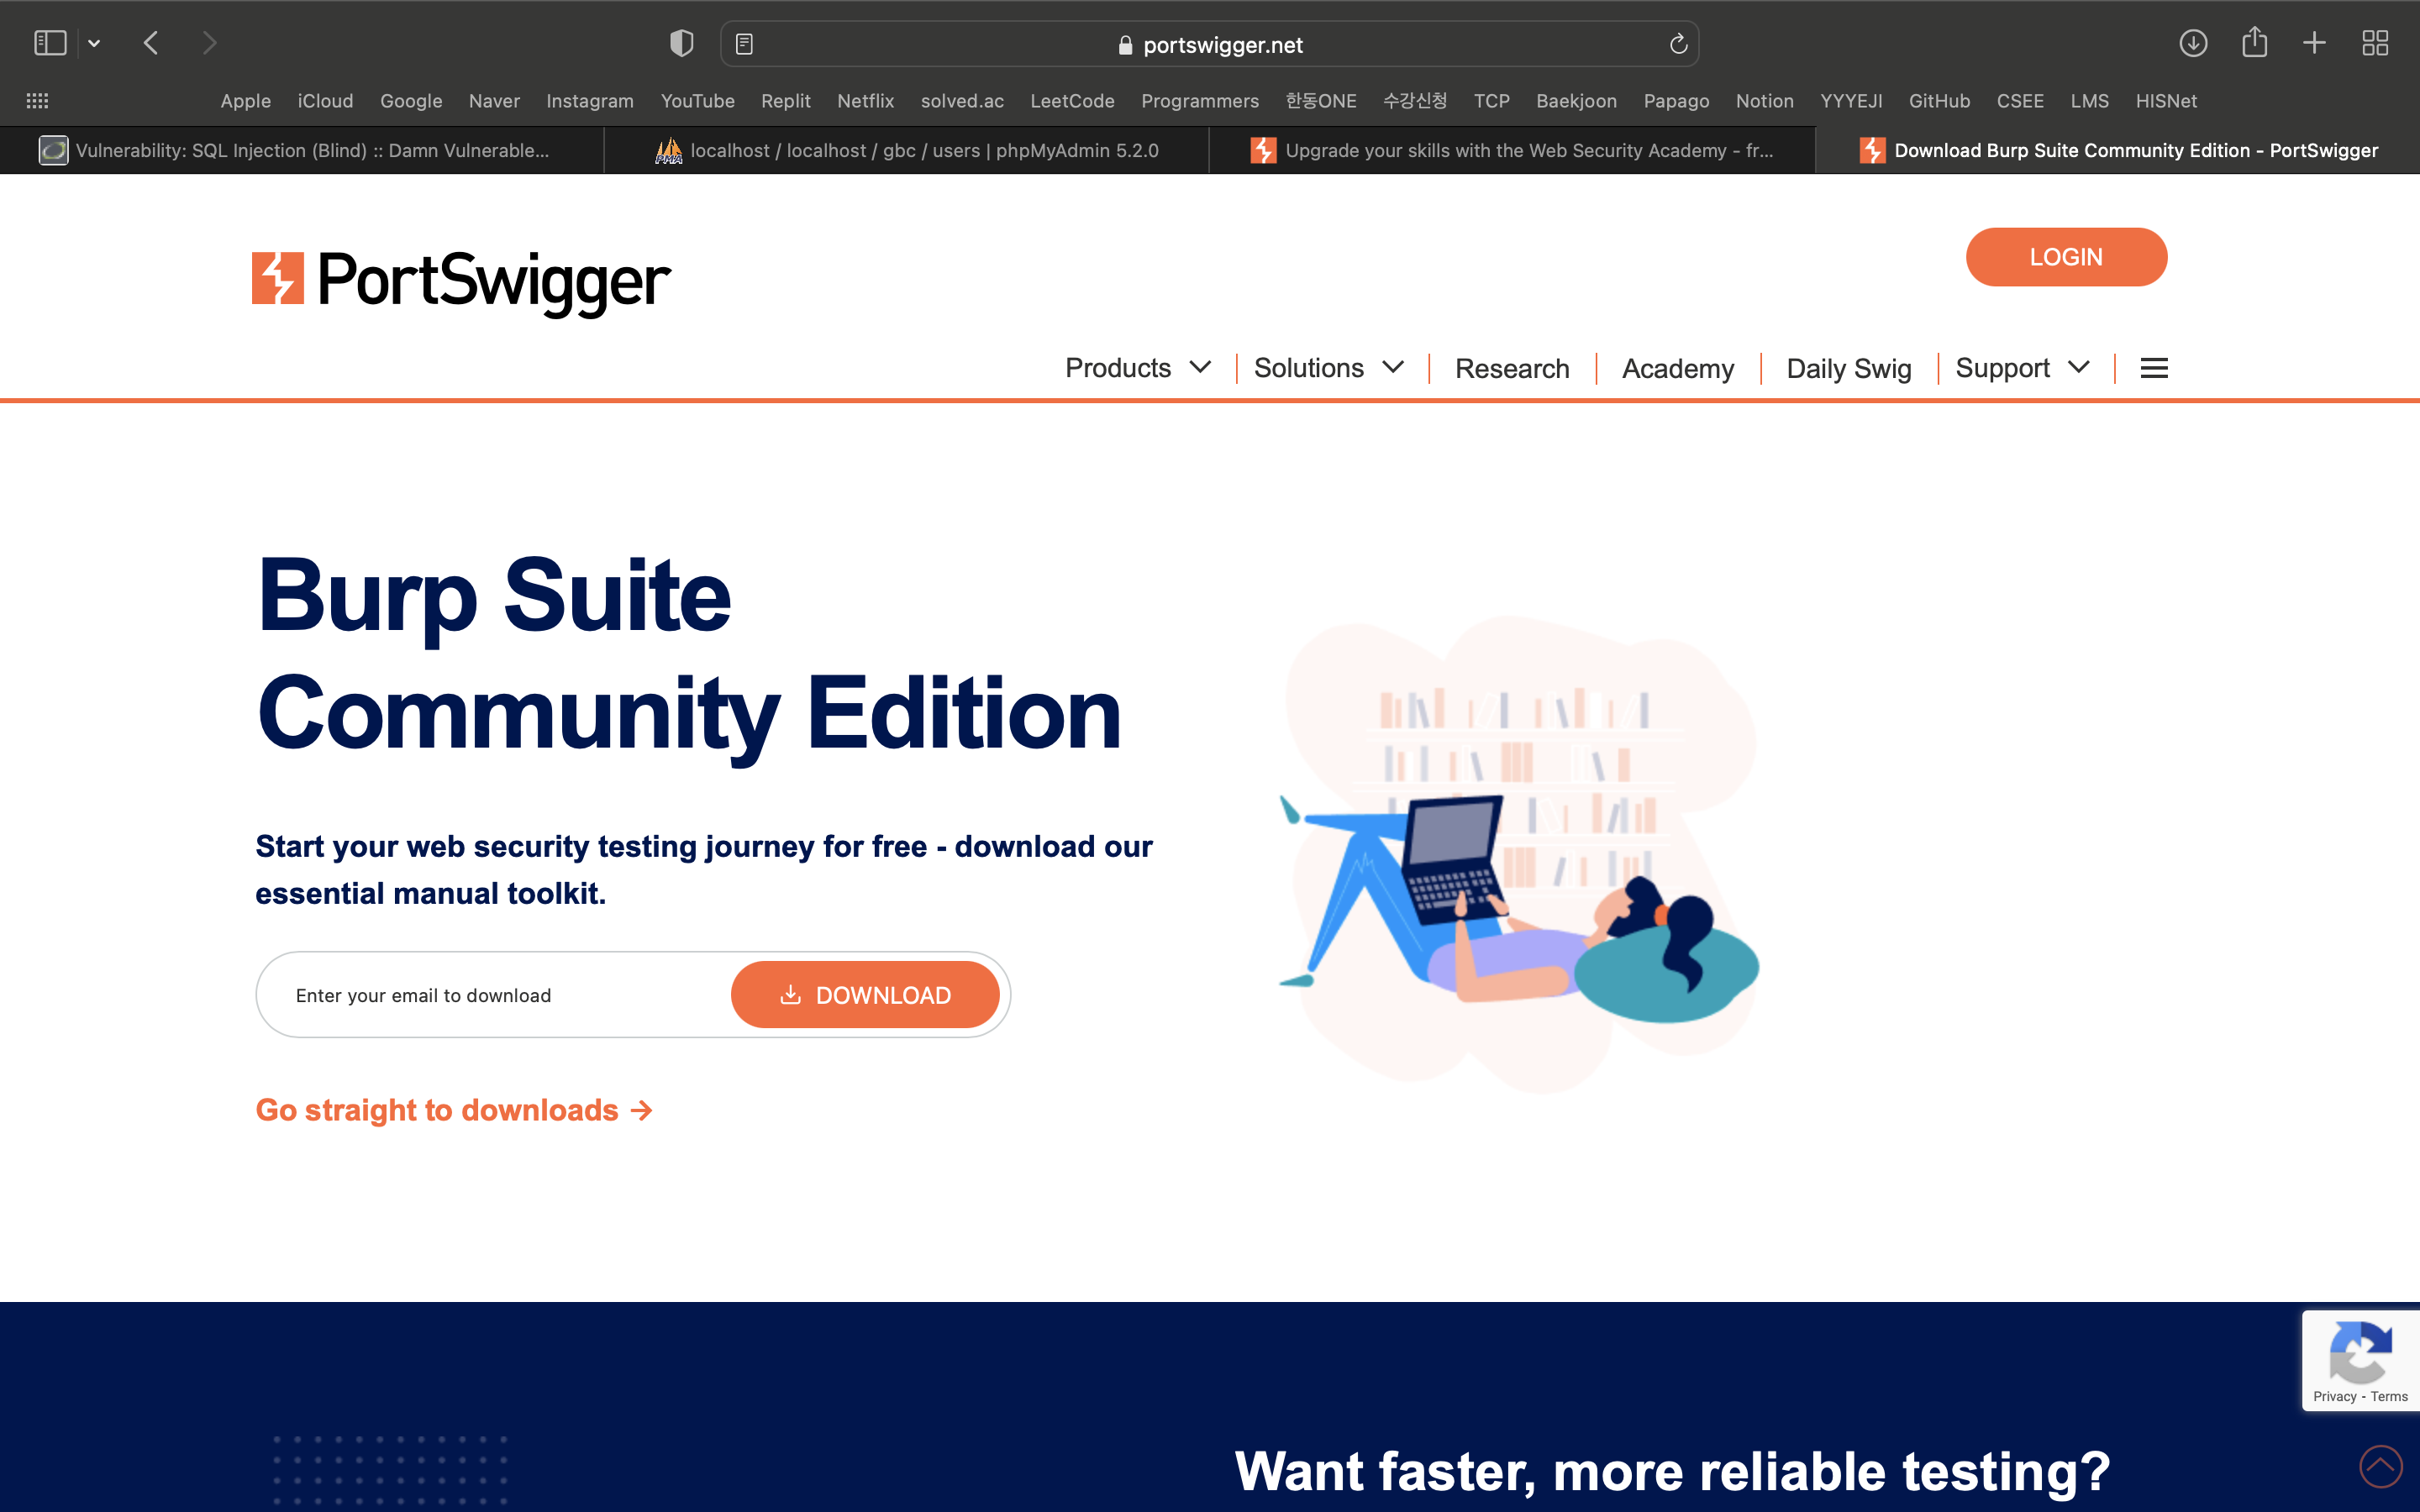Follow the Go straight to downloads link
This screenshot has height=1512, width=2420.
click(454, 1110)
